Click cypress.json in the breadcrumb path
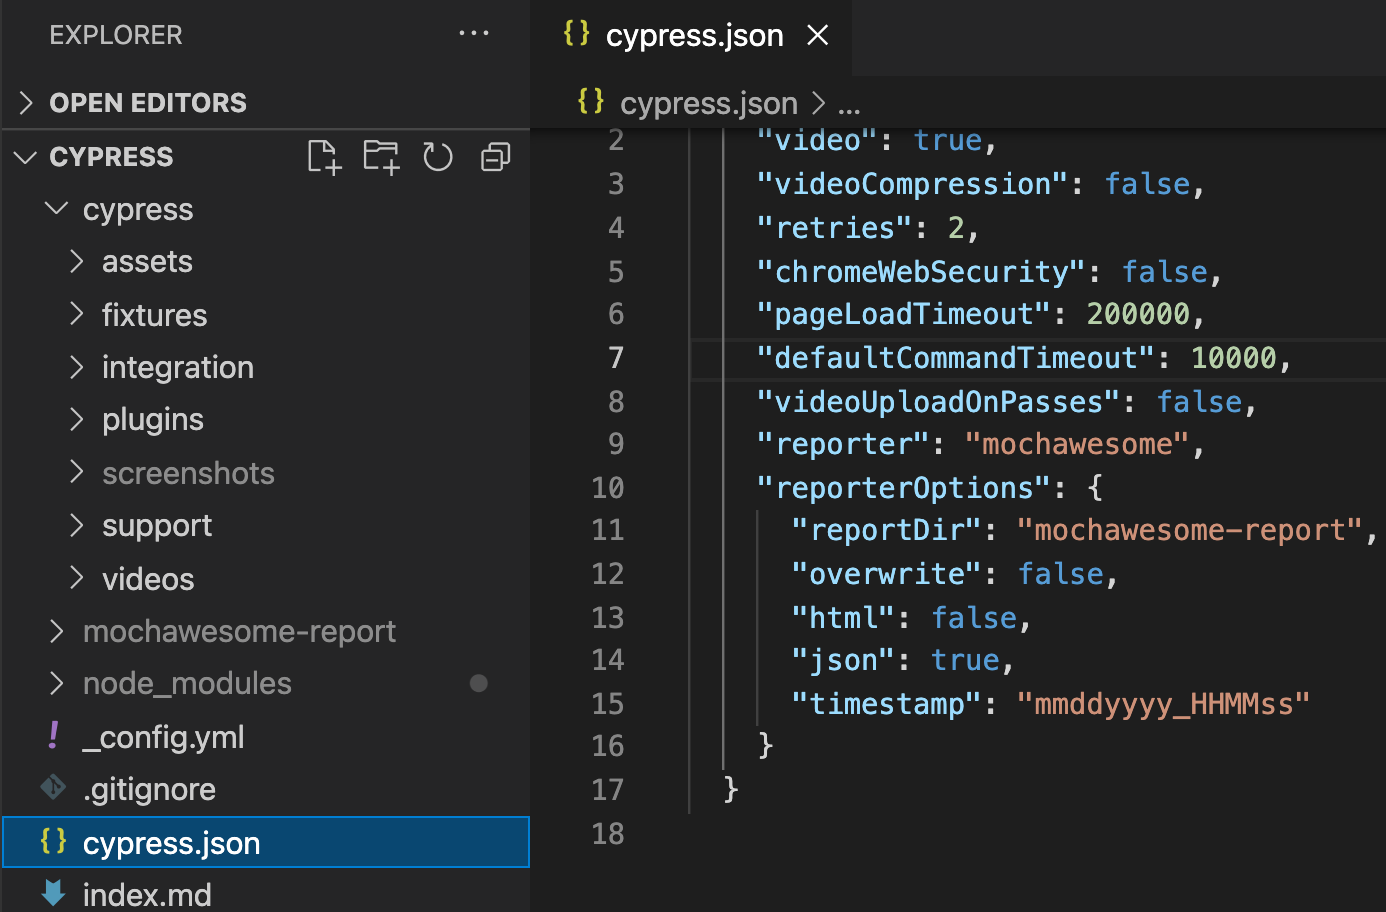Screen dimensions: 1386x912 click(x=708, y=103)
